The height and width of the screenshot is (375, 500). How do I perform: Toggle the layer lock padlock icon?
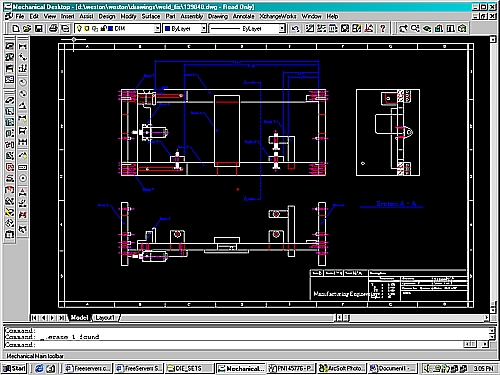(103, 29)
